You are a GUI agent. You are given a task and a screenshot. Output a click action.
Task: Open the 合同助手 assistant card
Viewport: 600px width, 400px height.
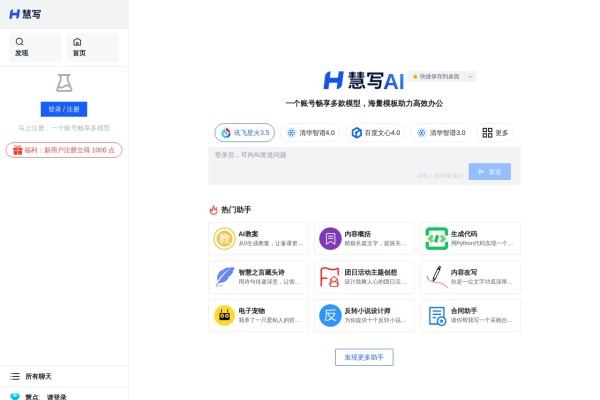(470, 315)
